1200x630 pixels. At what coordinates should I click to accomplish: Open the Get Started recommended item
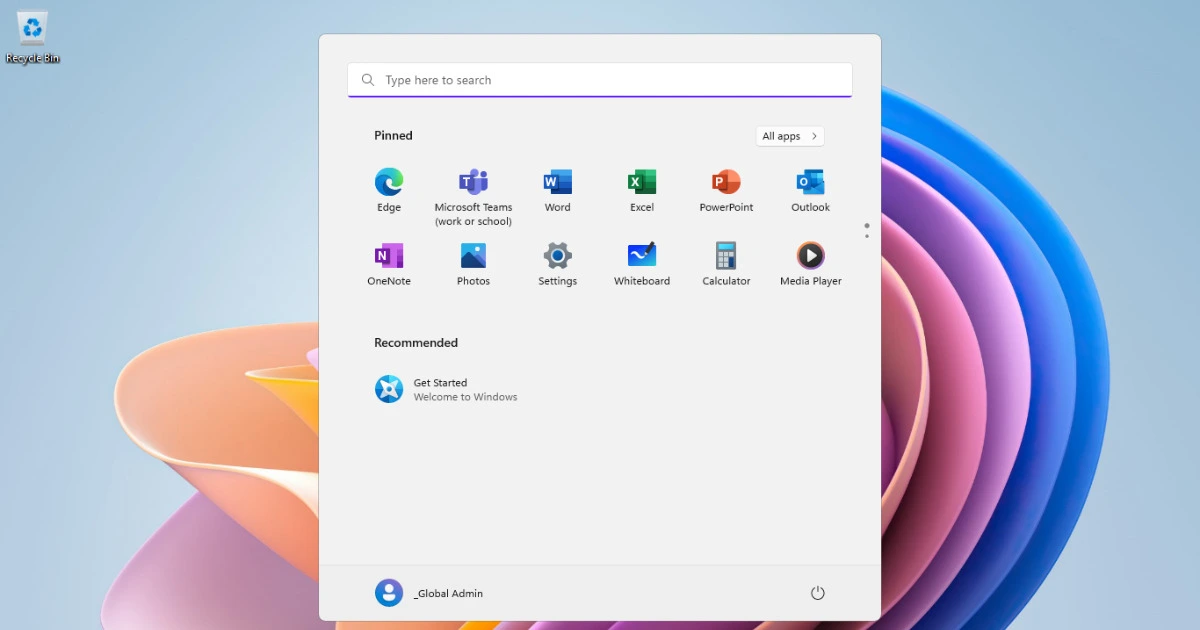(446, 389)
